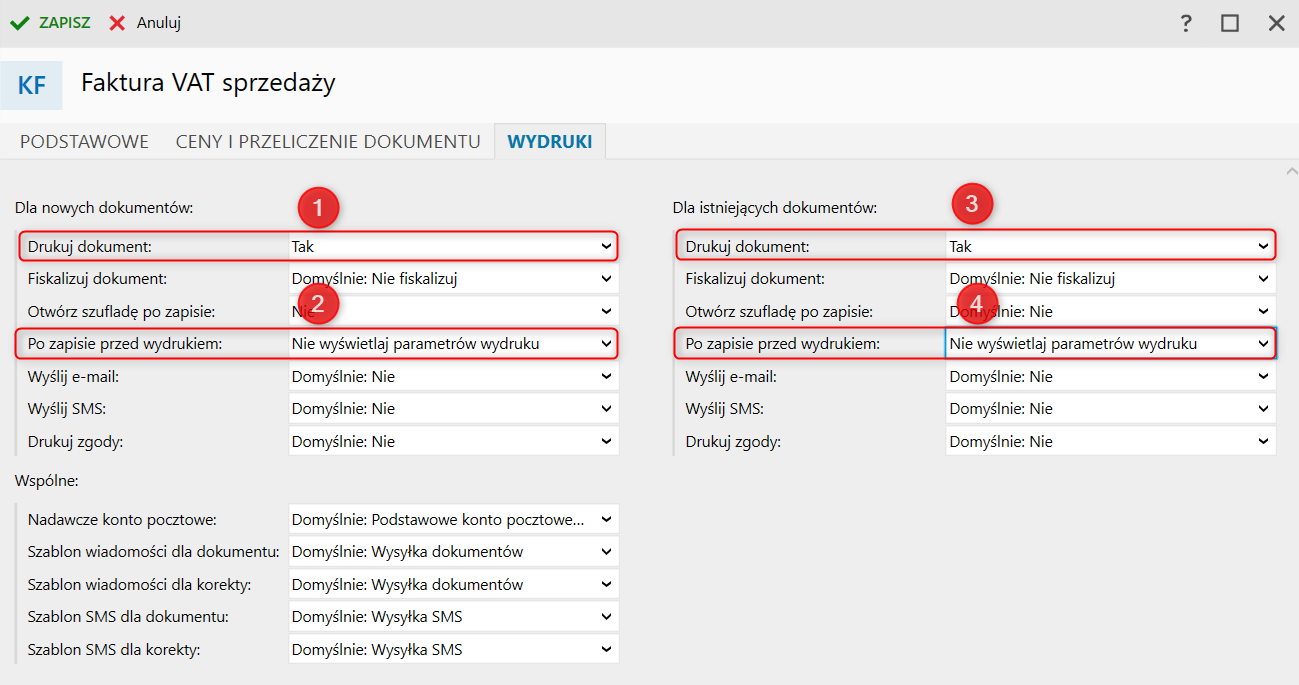Open Wyślij SMS dropdown for existing documents

1111,409
